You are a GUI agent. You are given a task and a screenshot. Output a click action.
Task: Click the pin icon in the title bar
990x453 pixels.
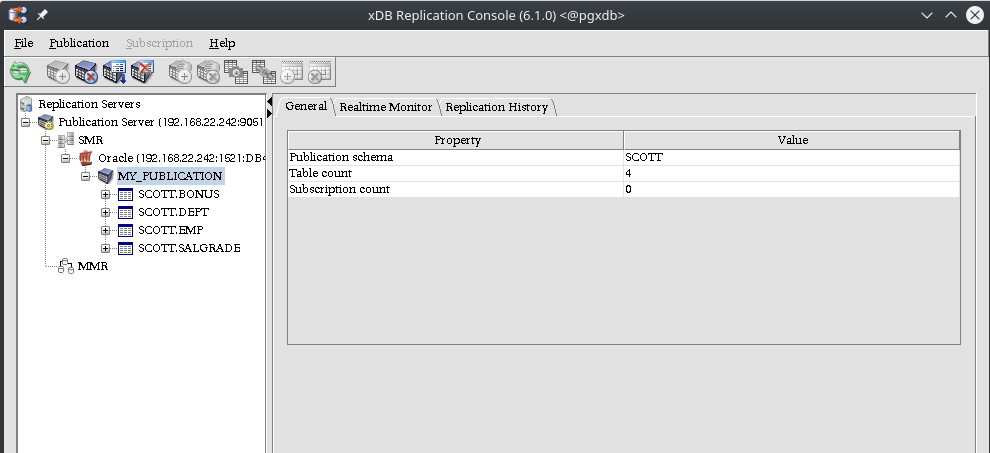[42, 15]
